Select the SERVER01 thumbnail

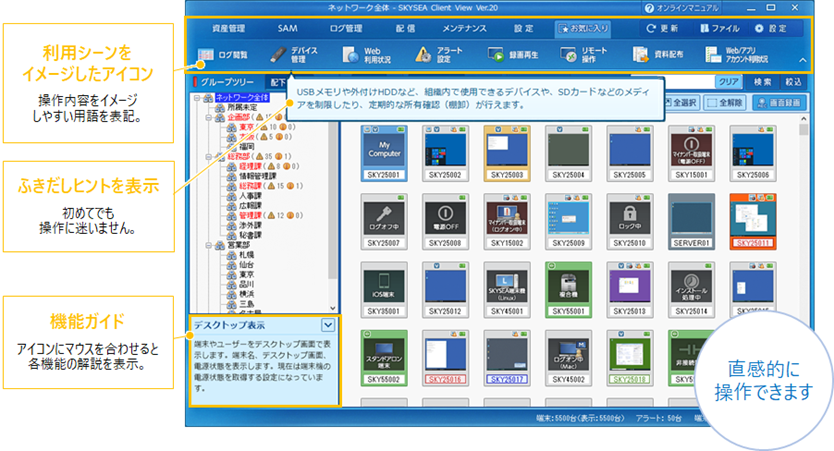pos(691,222)
